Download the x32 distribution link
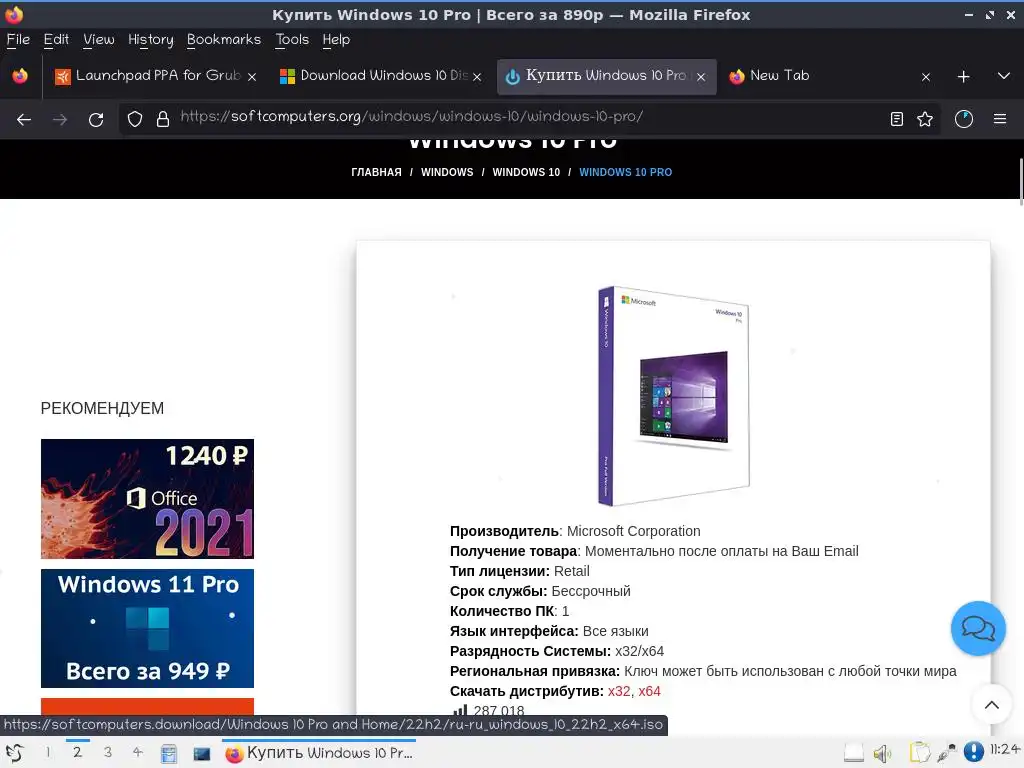Viewport: 1024px width, 768px height. pos(619,691)
